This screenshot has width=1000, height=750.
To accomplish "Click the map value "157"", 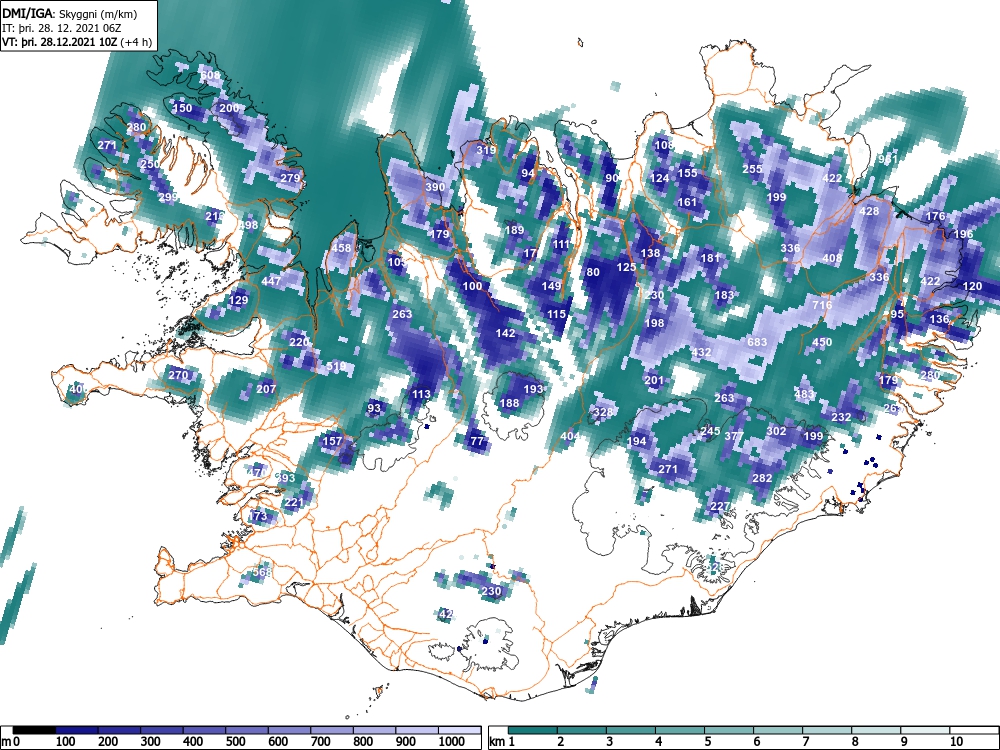I will click(332, 441).
